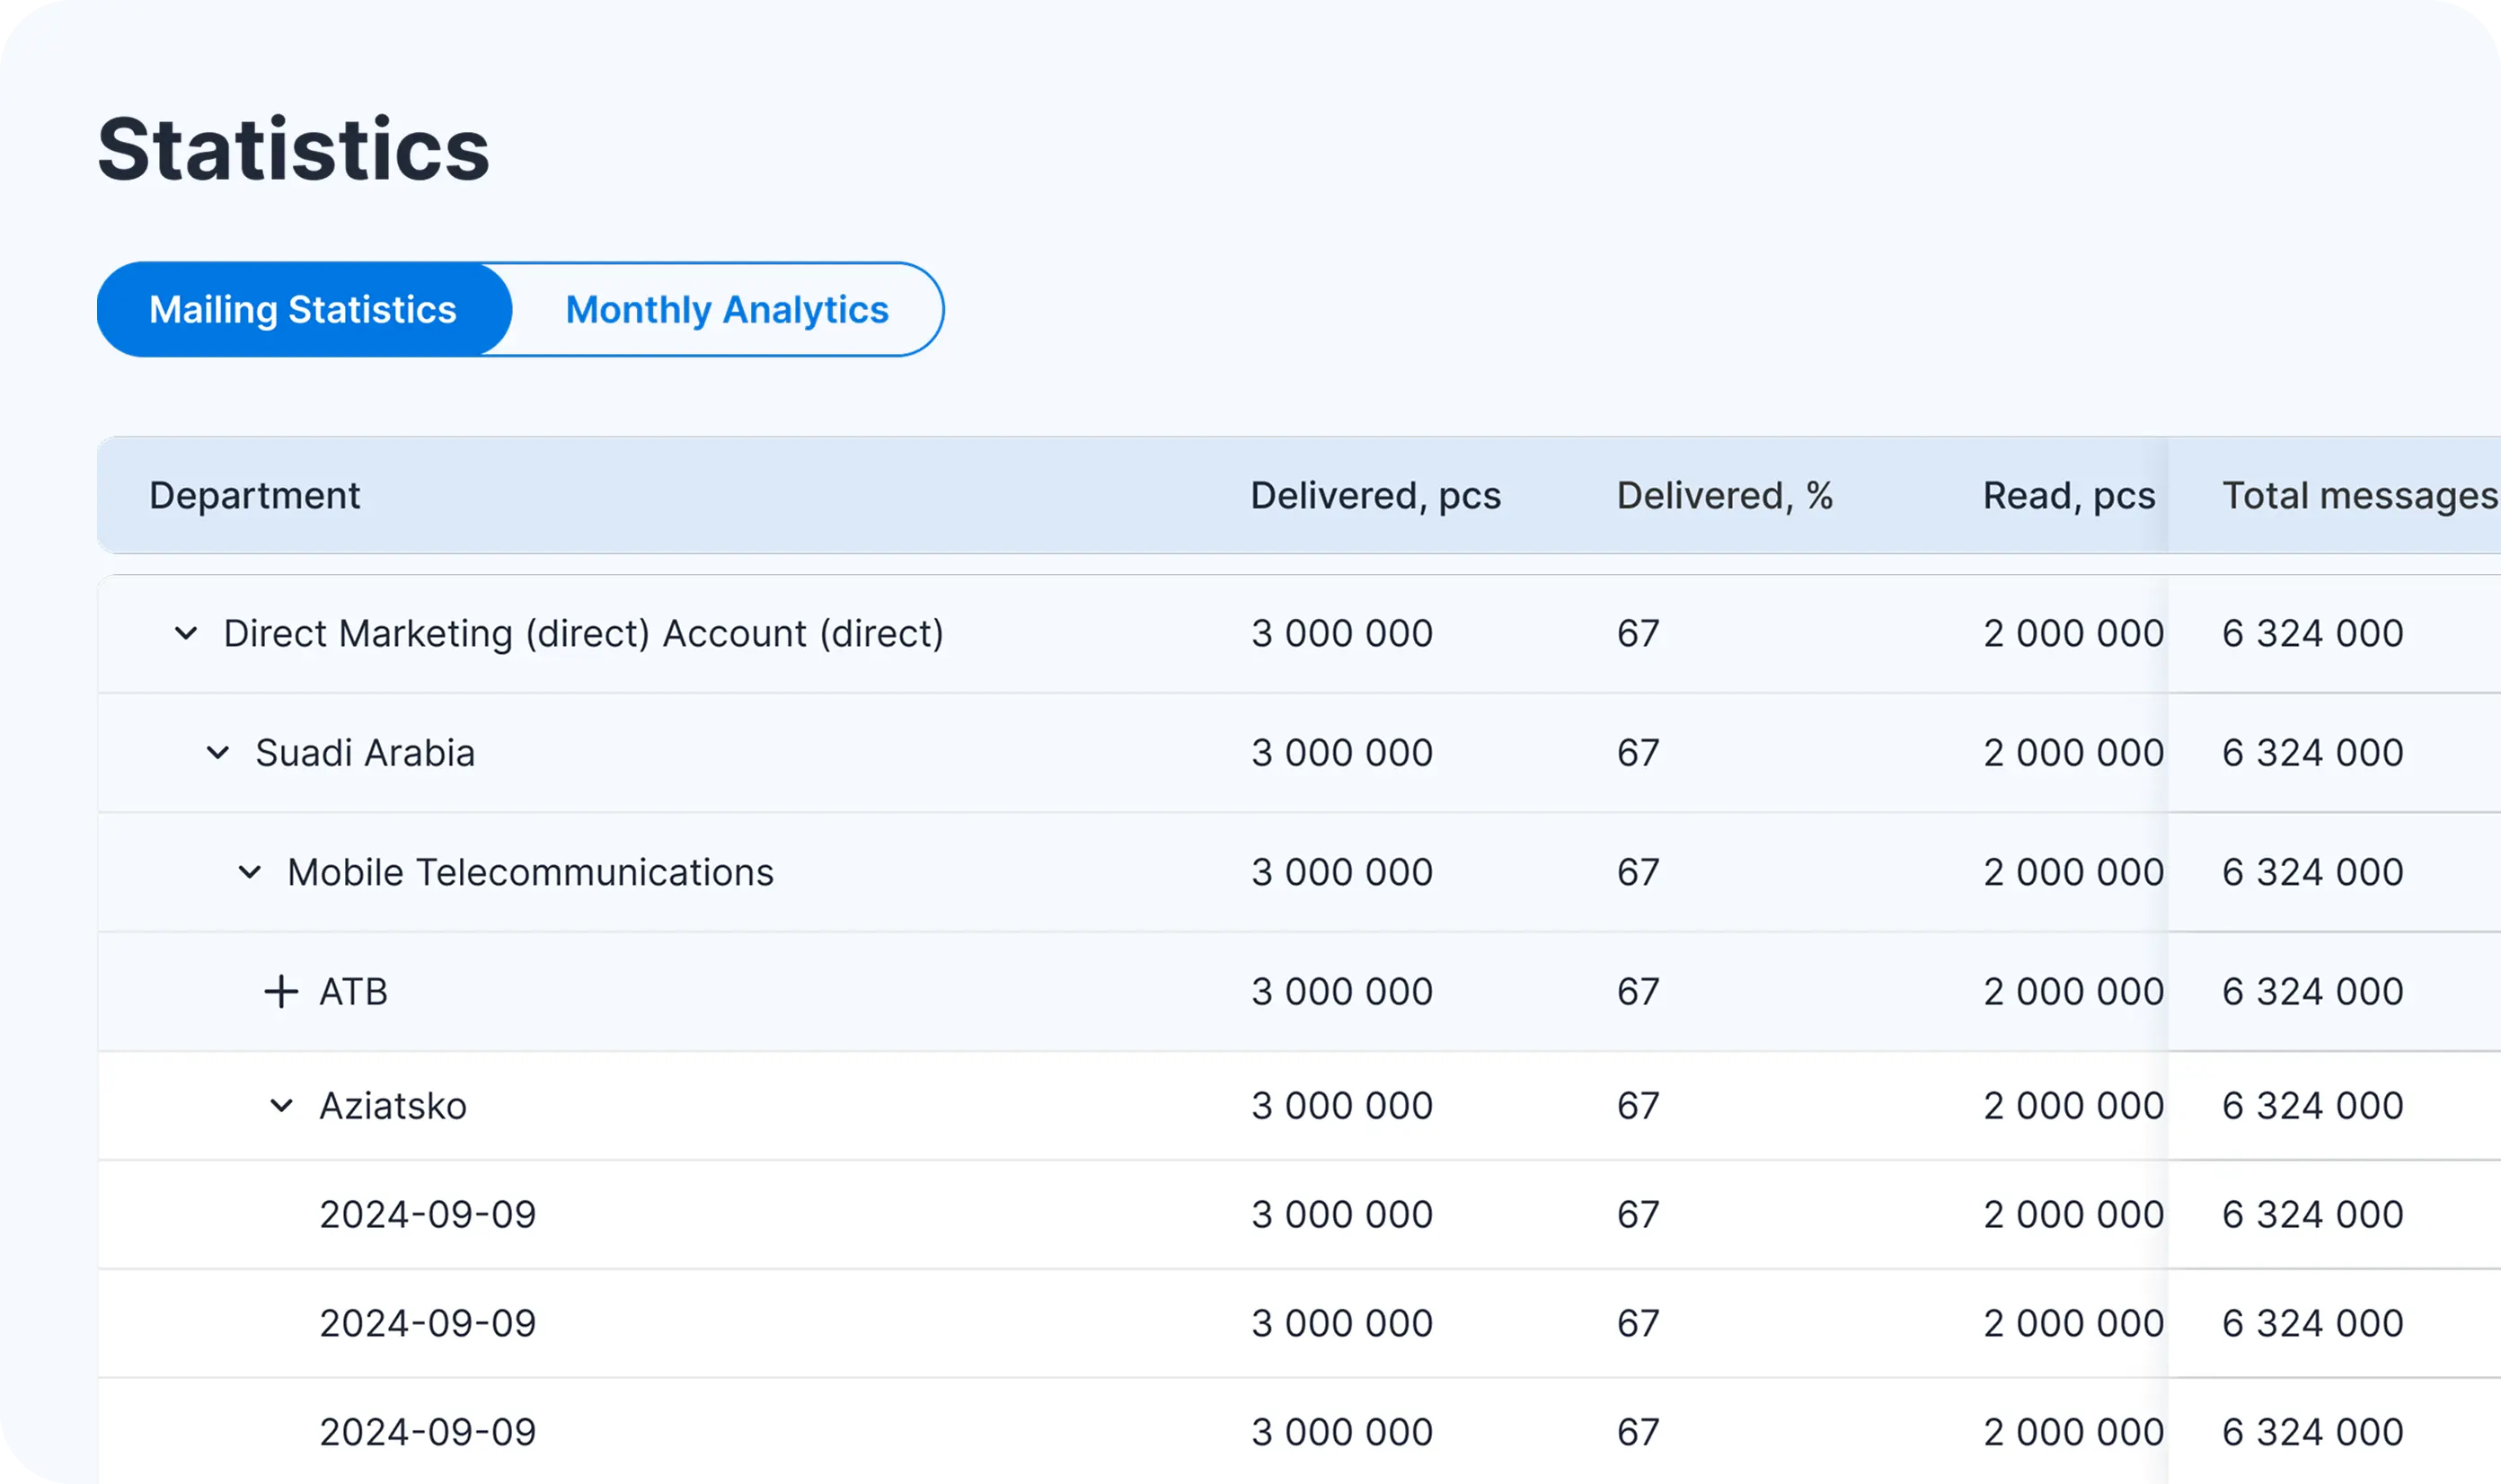Sort by the Department column header
This screenshot has height=1484, width=2501.
click(x=254, y=494)
